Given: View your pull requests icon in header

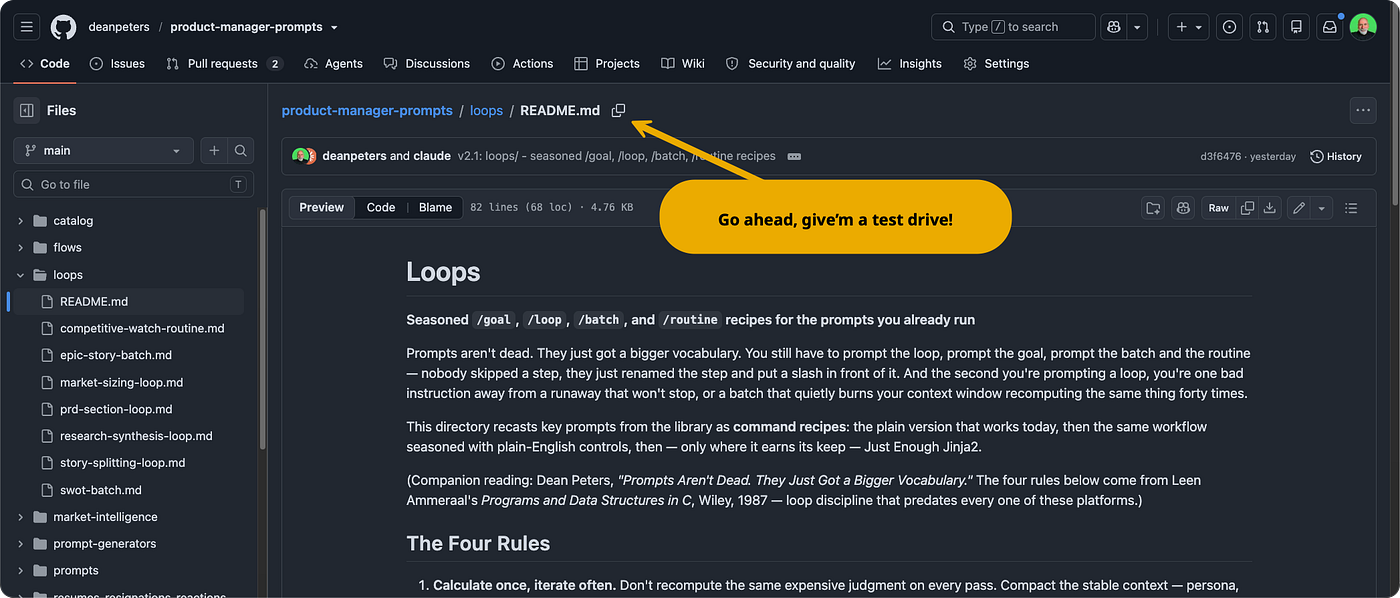Looking at the screenshot, I should pos(1263,27).
